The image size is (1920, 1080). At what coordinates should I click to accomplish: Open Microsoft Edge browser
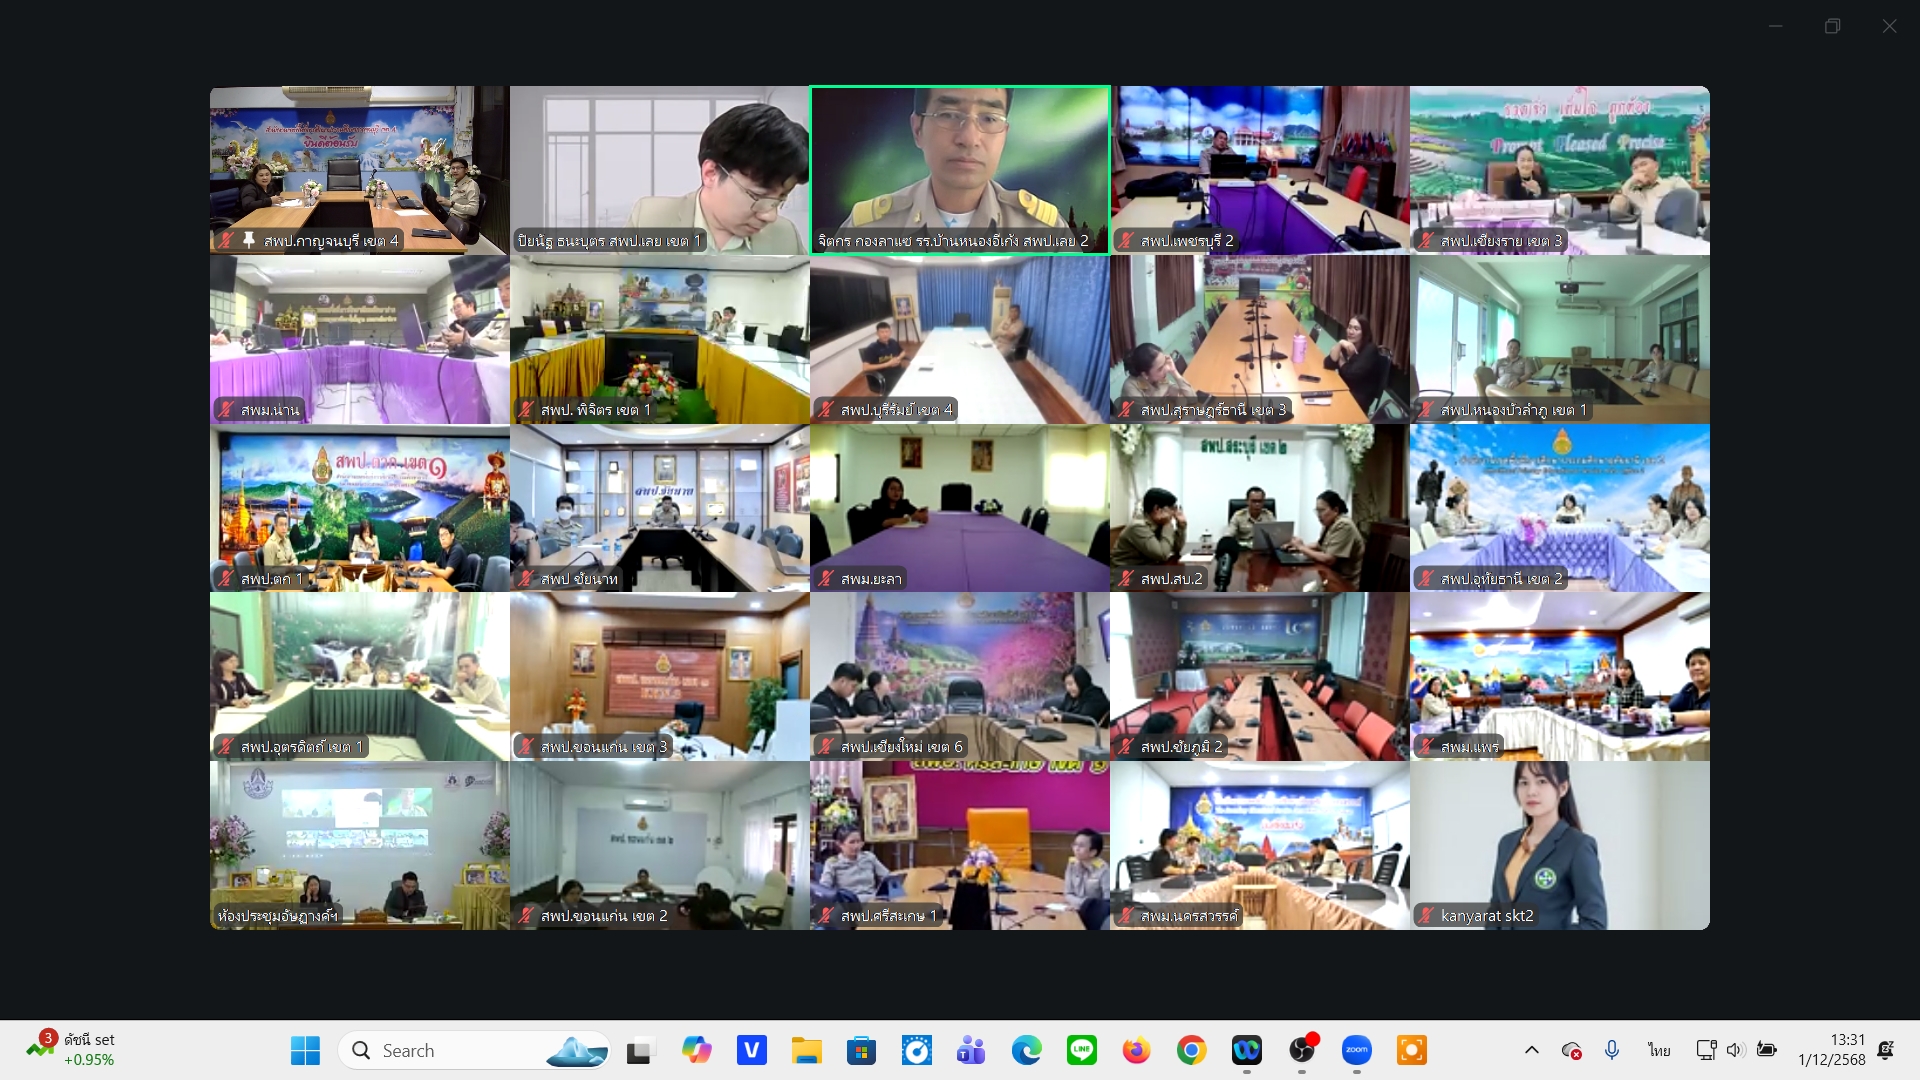(1026, 1050)
